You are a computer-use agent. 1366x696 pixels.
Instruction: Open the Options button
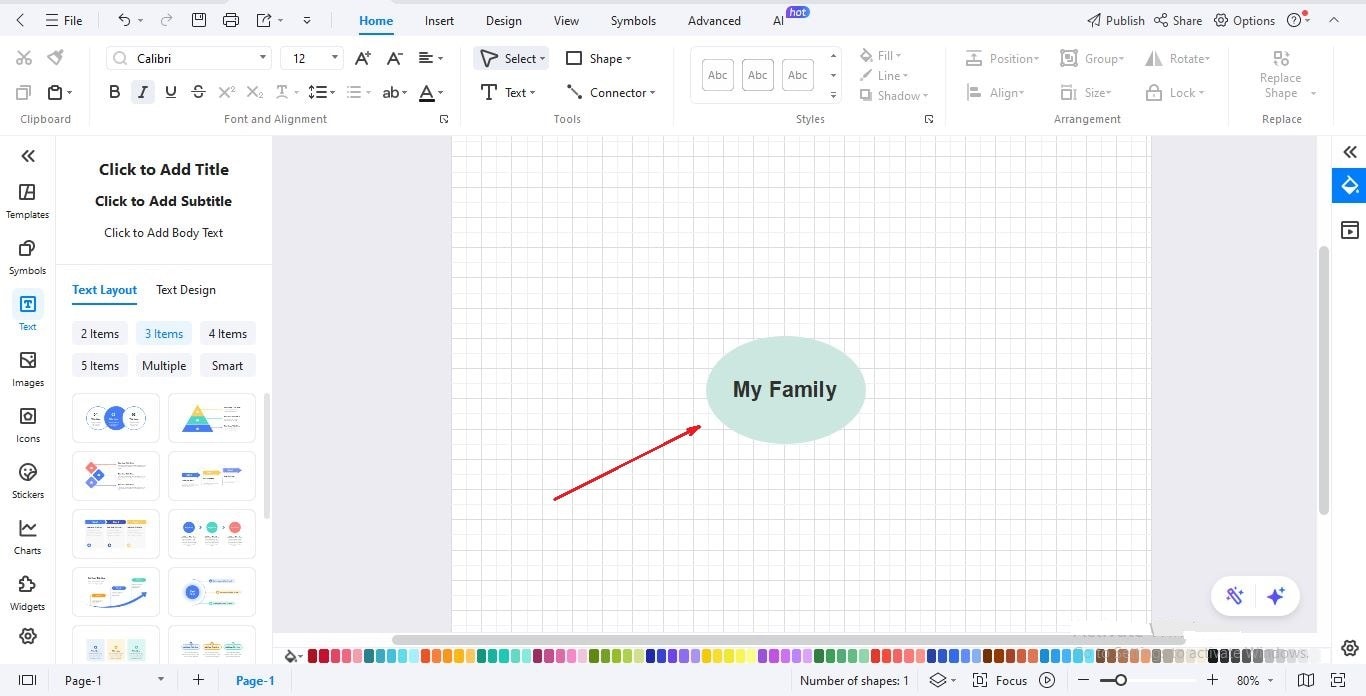(x=1244, y=20)
